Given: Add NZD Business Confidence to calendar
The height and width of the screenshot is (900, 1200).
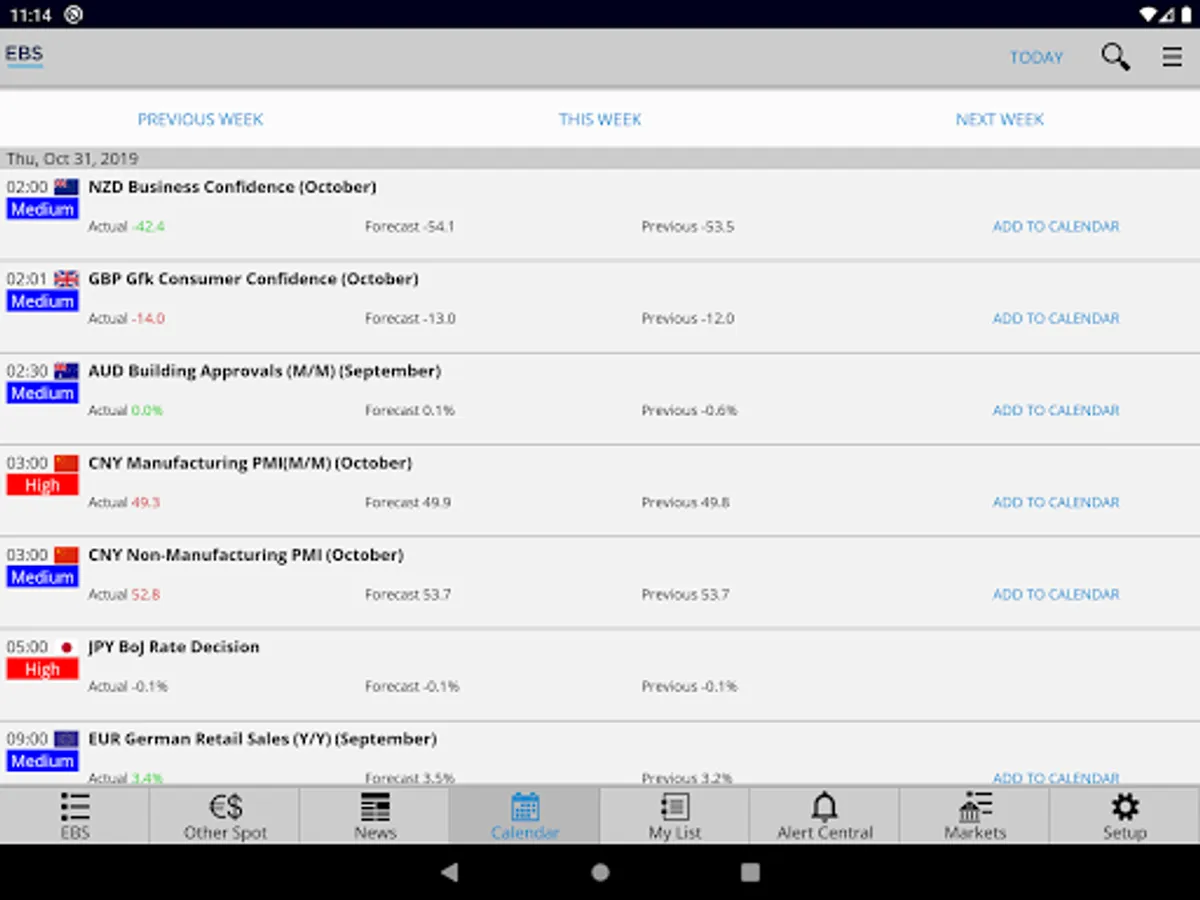Looking at the screenshot, I should (x=1056, y=227).
